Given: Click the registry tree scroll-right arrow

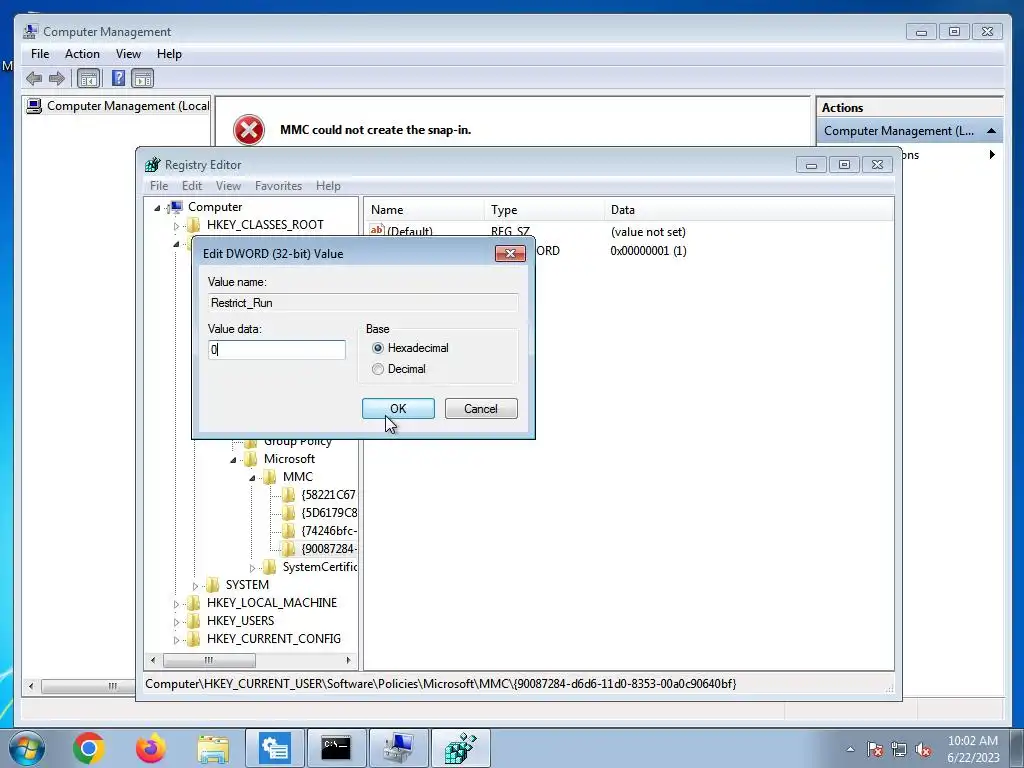Looking at the screenshot, I should (x=349, y=660).
